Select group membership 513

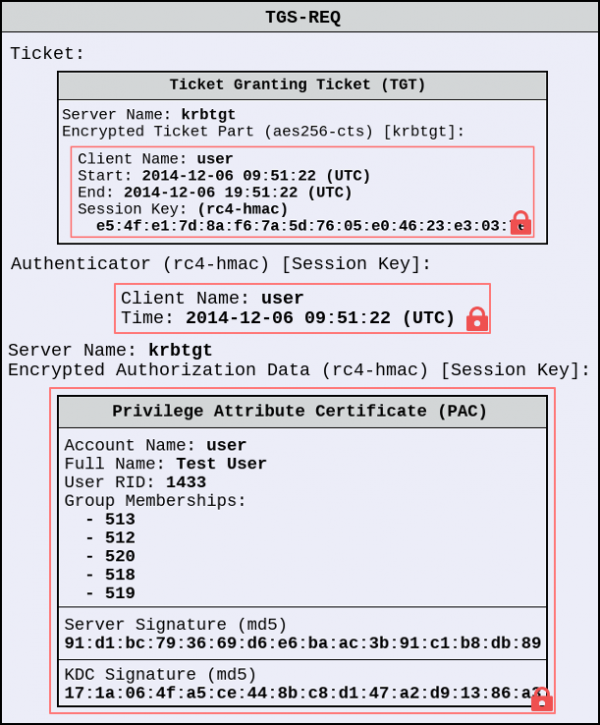pos(120,519)
